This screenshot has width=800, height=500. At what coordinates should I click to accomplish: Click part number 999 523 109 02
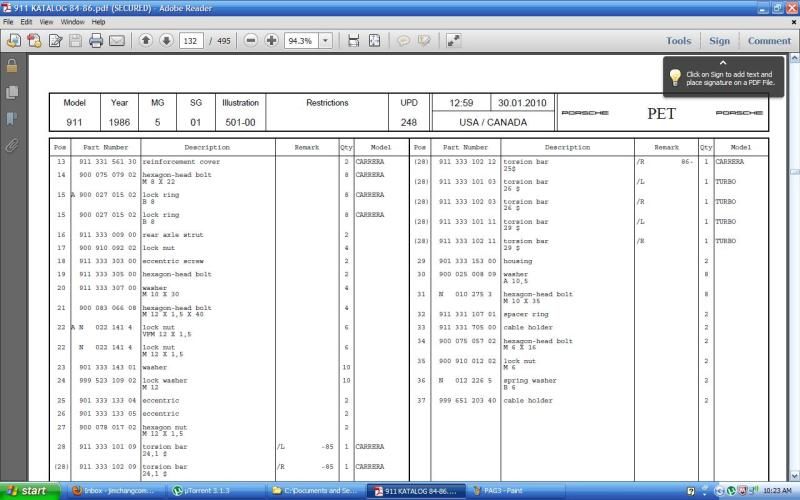[108, 381]
